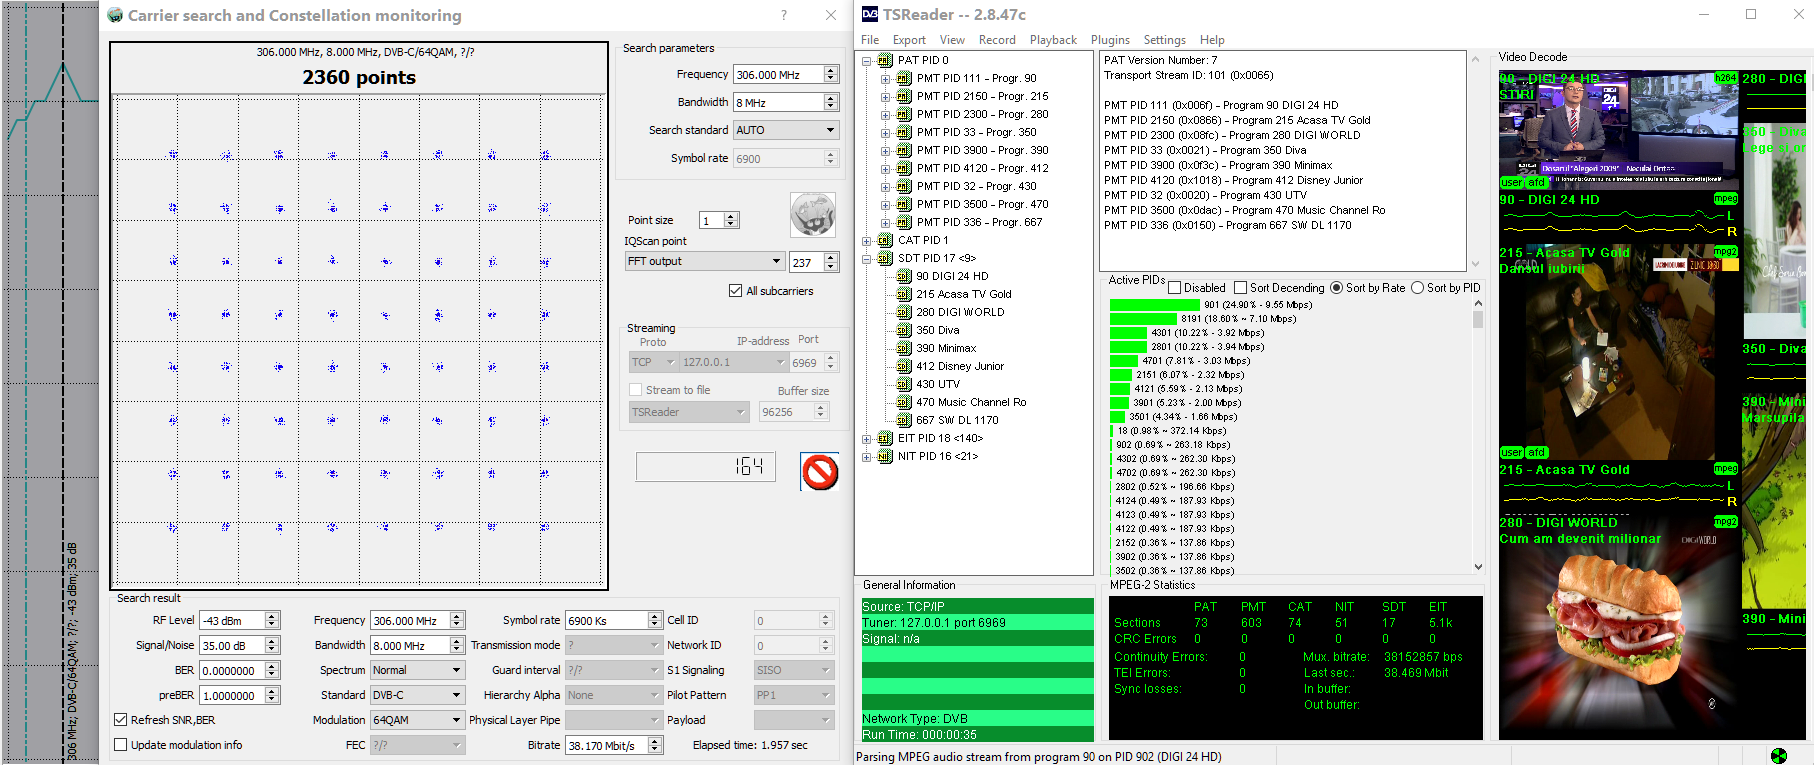The width and height of the screenshot is (1814, 765).
Task: Collapse the PAT PID 0 tree node
Action: [x=867, y=60]
